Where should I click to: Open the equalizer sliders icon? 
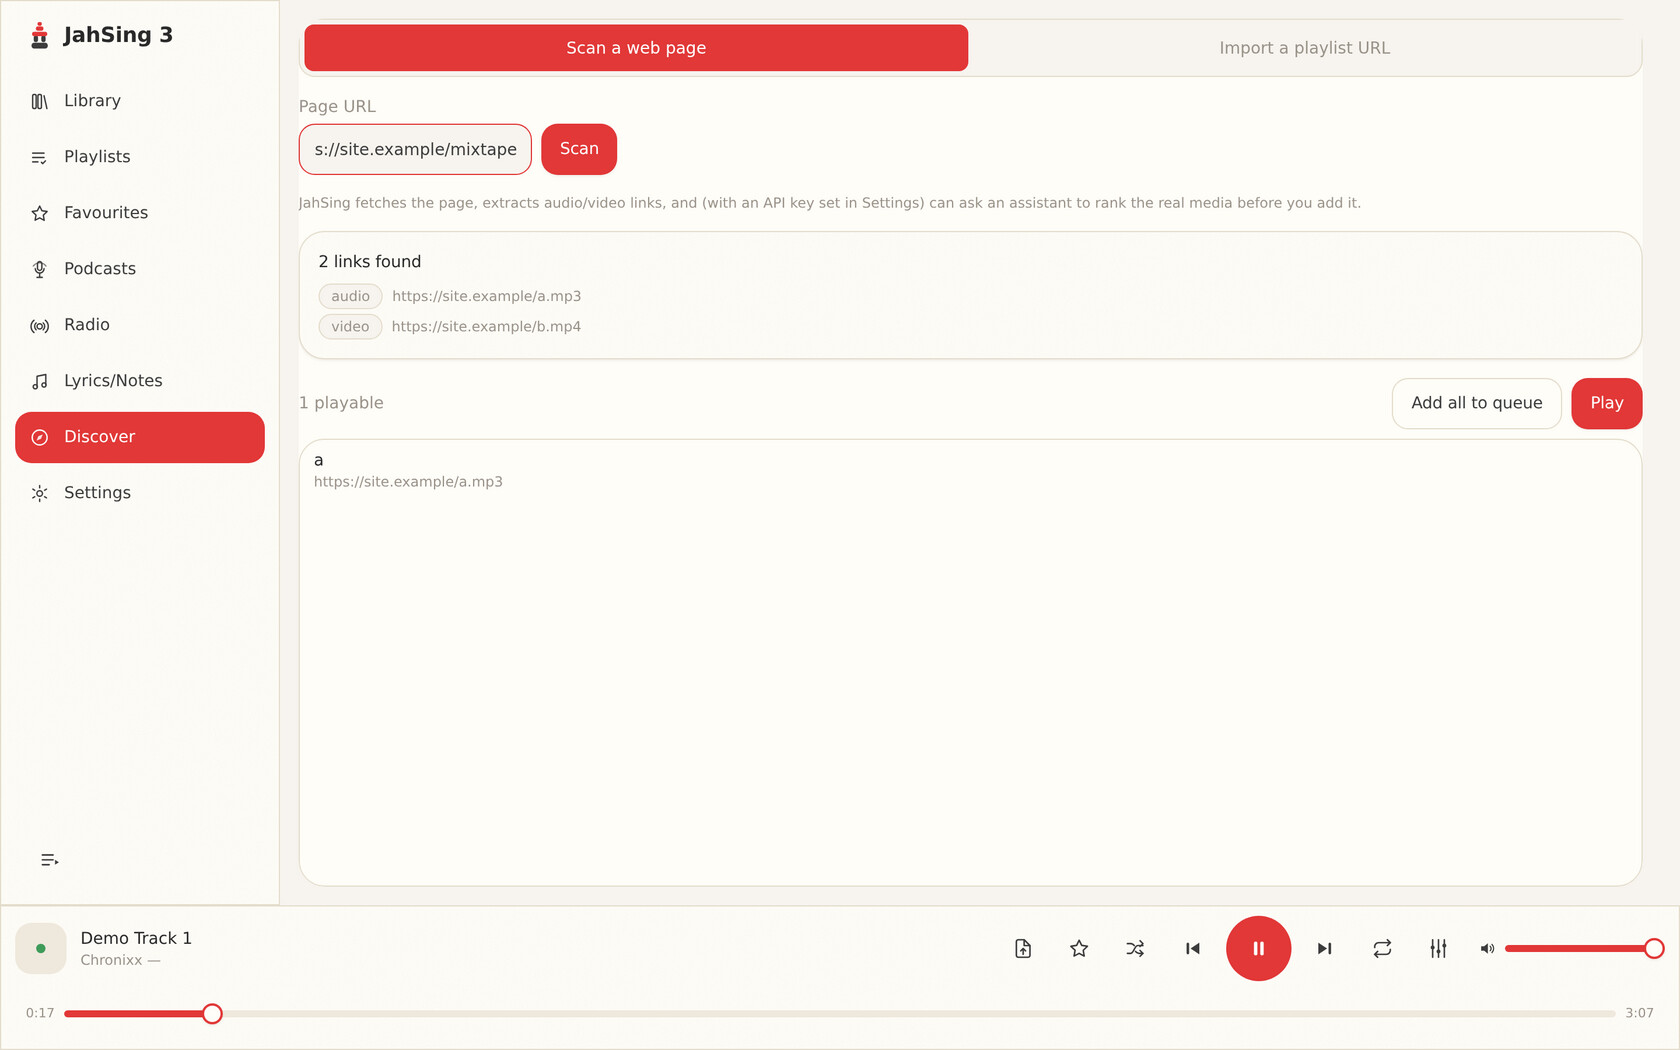[1438, 949]
